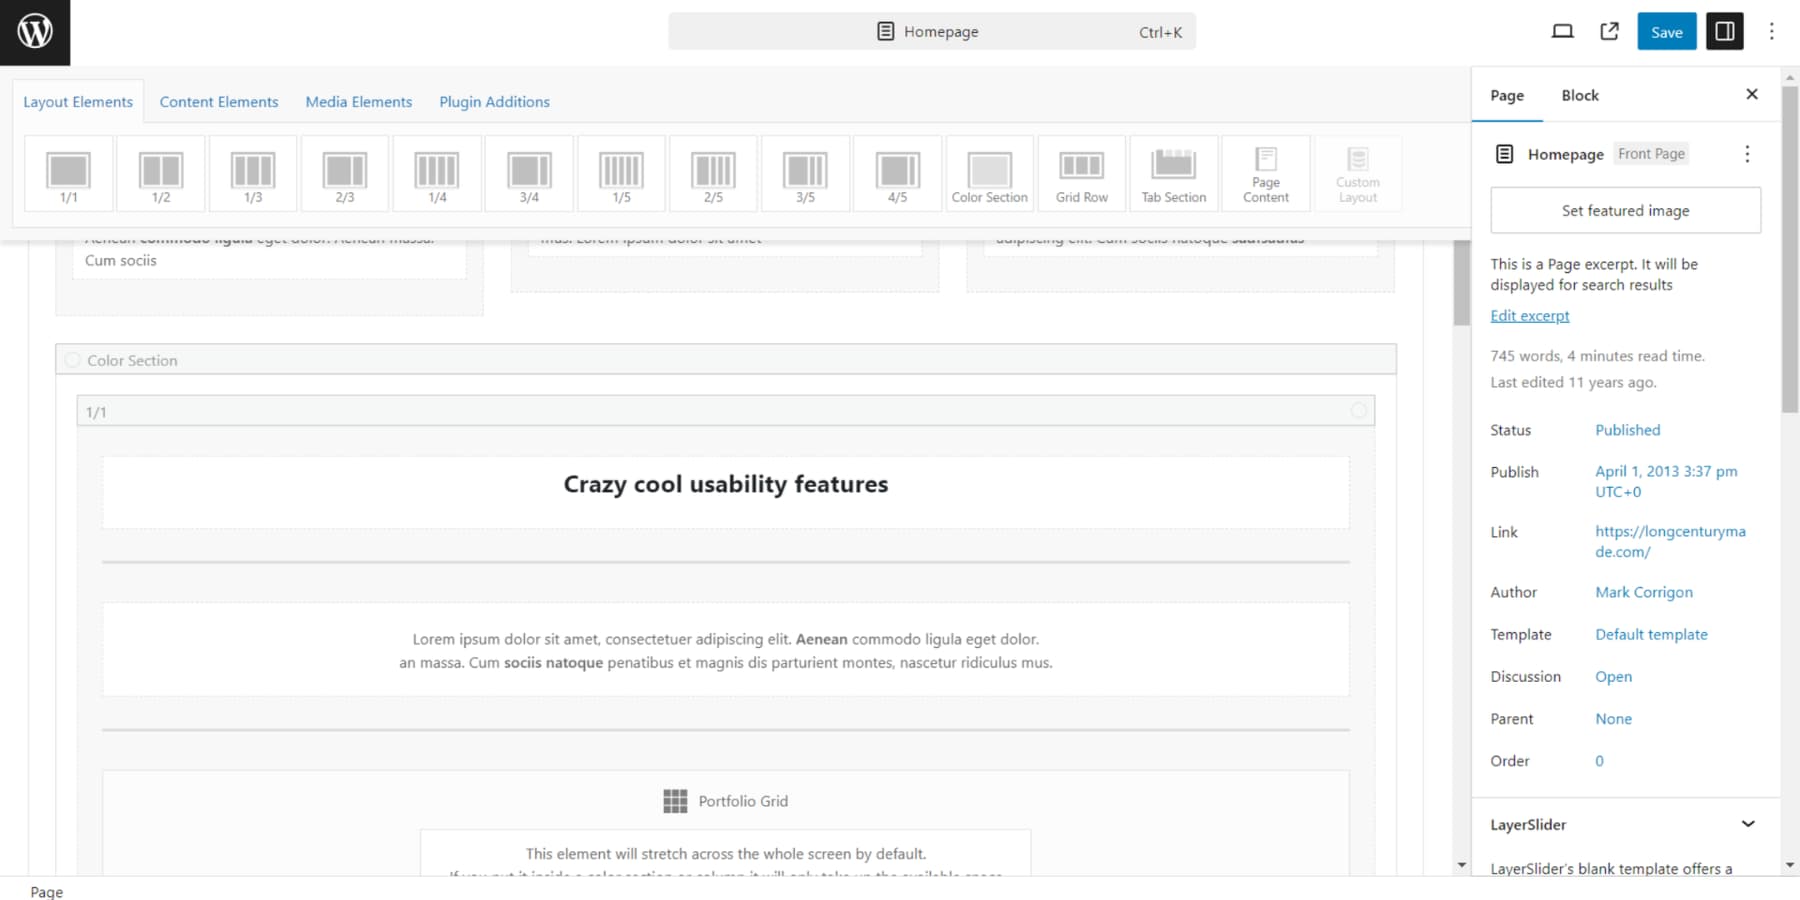Image resolution: width=1800 pixels, height=900 pixels.
Task: Toggle the circle on Color Section header
Action: 72,360
